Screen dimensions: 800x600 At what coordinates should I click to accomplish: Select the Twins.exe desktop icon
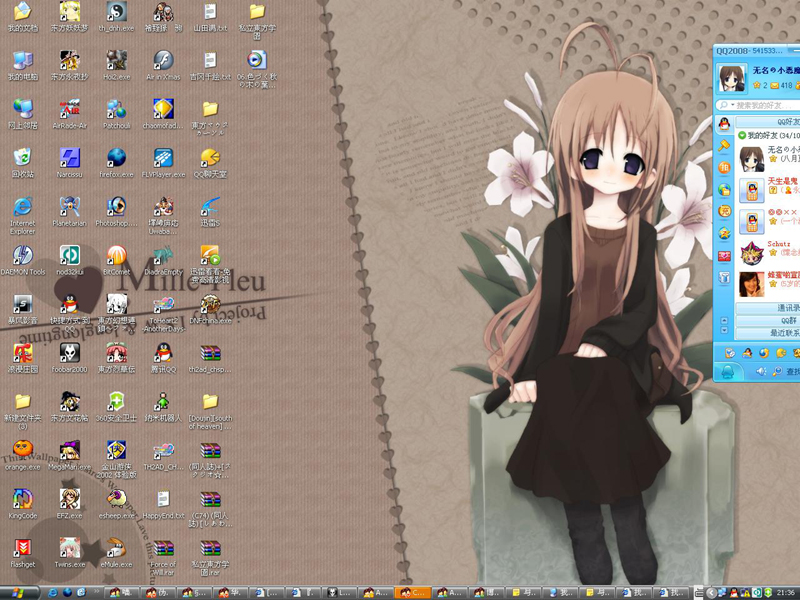(x=69, y=553)
